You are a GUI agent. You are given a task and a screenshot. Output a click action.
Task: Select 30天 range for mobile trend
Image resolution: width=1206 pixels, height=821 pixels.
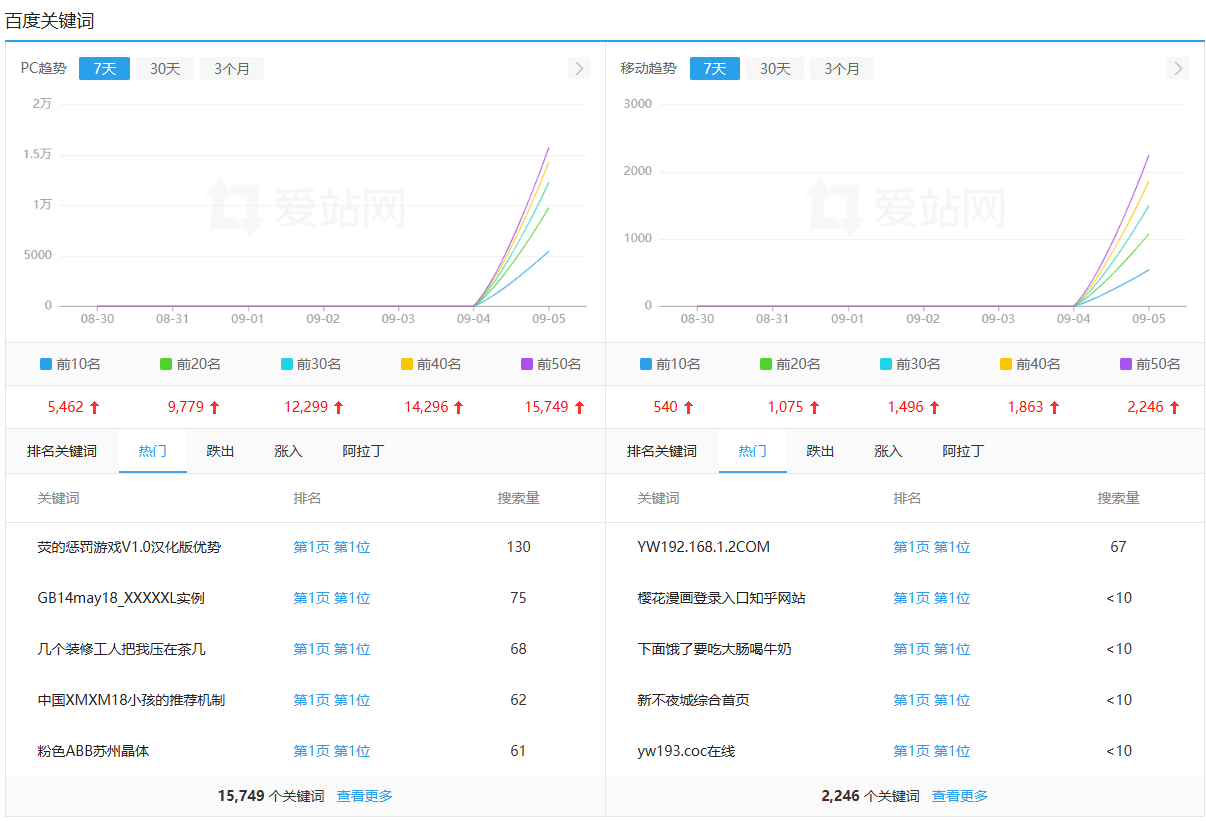coord(775,69)
